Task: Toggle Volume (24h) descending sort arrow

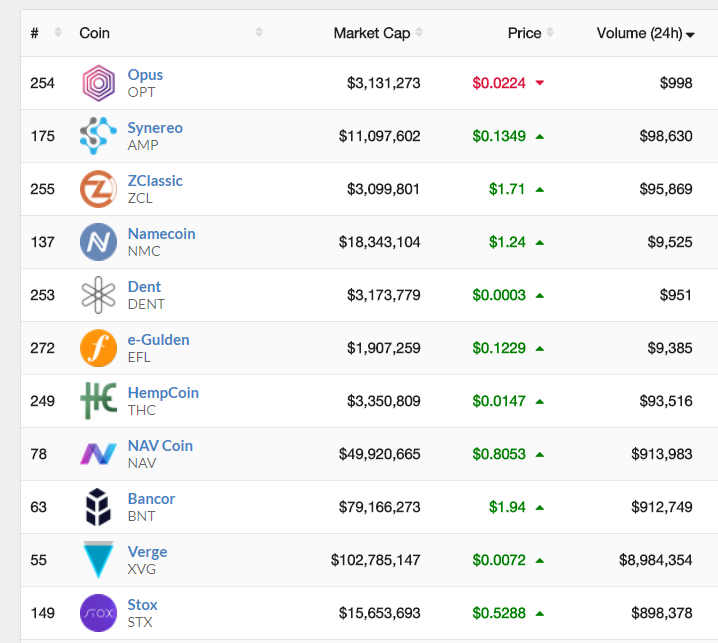Action: (x=691, y=34)
